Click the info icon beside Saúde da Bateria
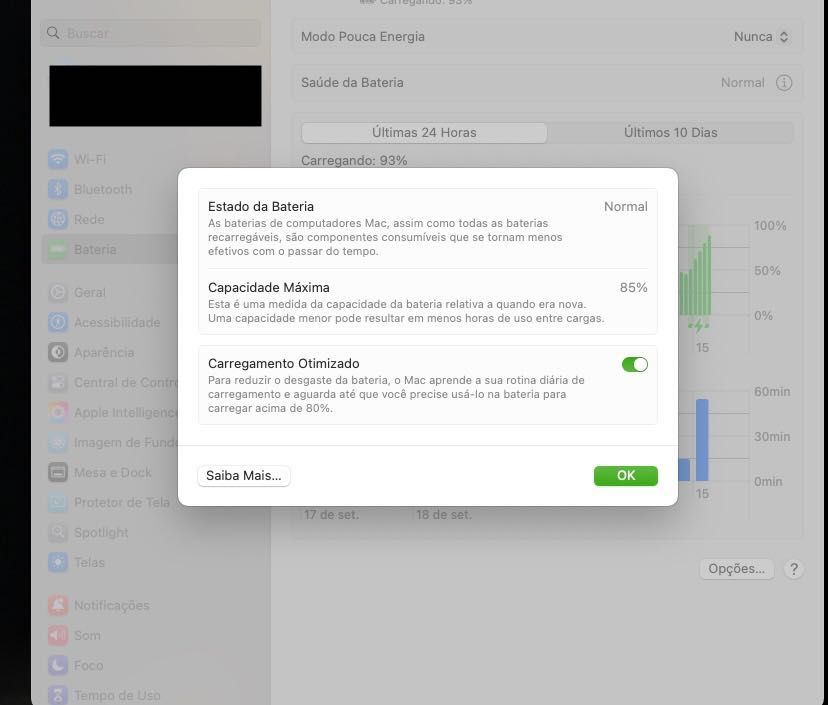Screen dimensions: 828x705 pyautogui.click(x=784, y=83)
